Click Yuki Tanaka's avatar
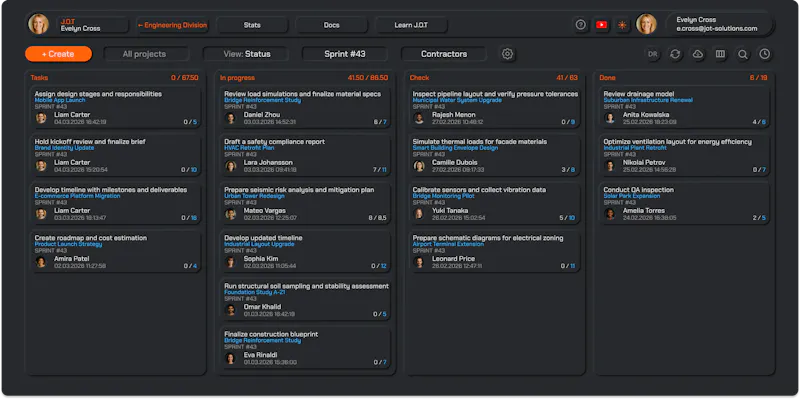 [419, 214]
